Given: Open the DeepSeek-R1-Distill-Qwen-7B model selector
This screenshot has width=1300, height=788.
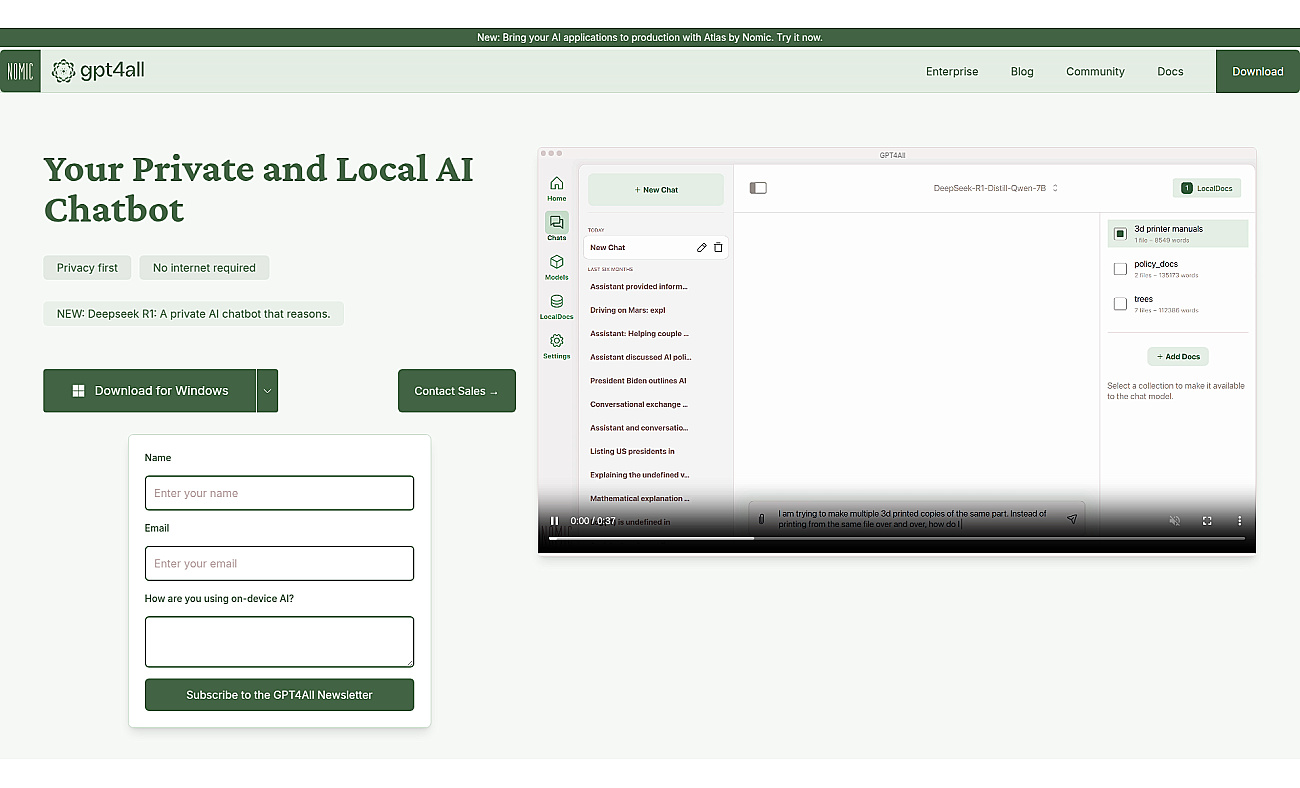Looking at the screenshot, I should tap(995, 188).
